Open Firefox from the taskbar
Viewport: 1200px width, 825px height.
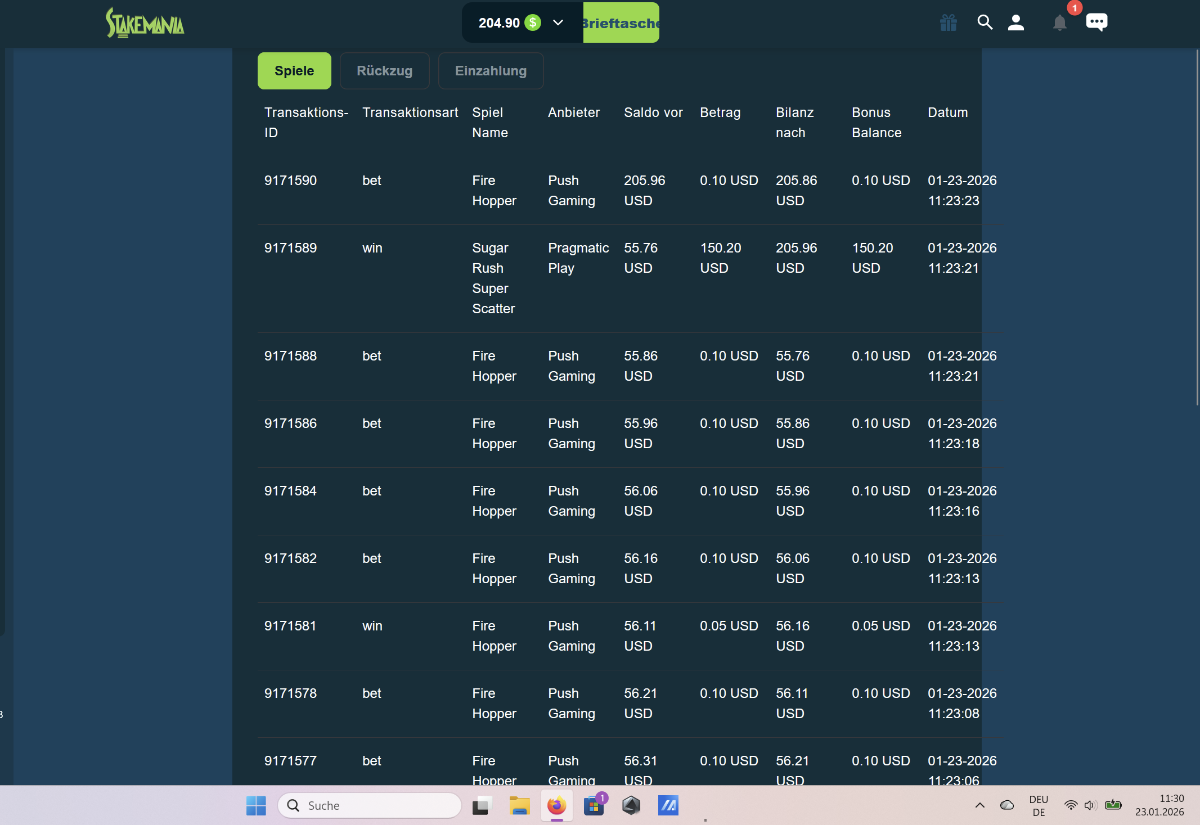(556, 805)
